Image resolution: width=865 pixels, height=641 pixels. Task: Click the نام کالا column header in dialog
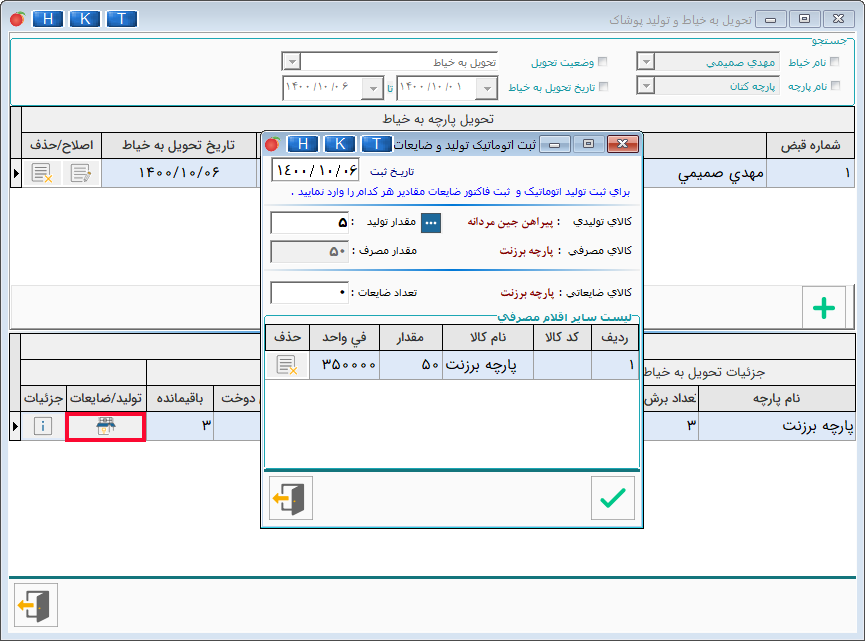(488, 338)
